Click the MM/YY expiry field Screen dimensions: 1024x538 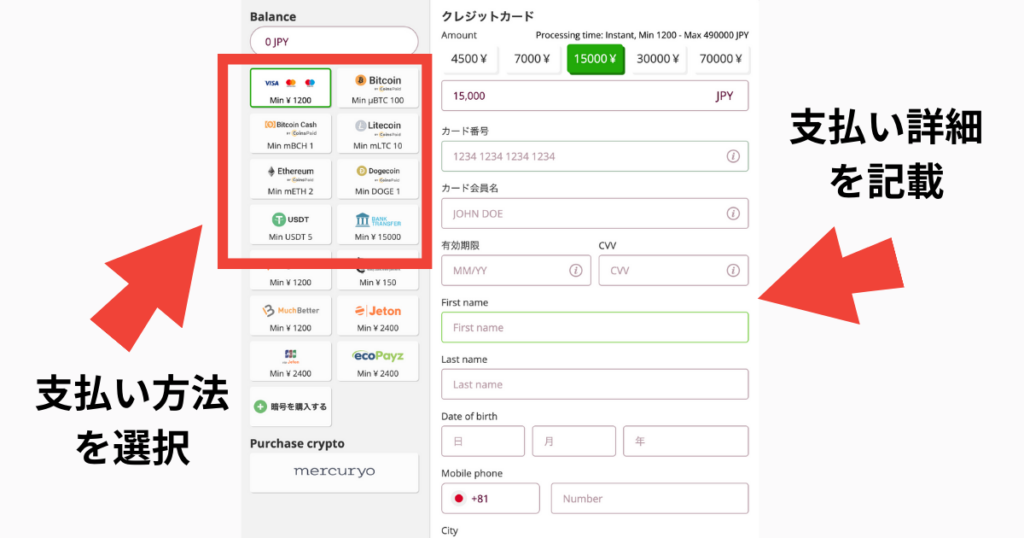516,270
